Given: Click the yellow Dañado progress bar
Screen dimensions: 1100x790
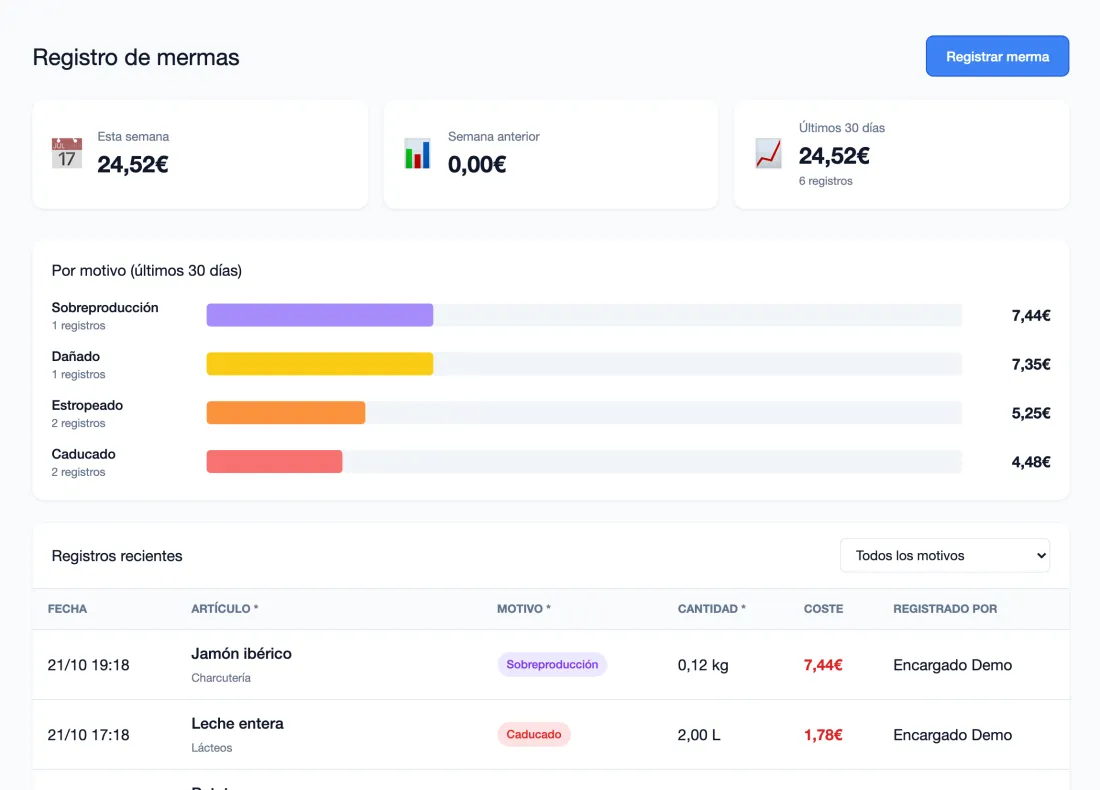Looking at the screenshot, I should [x=320, y=364].
